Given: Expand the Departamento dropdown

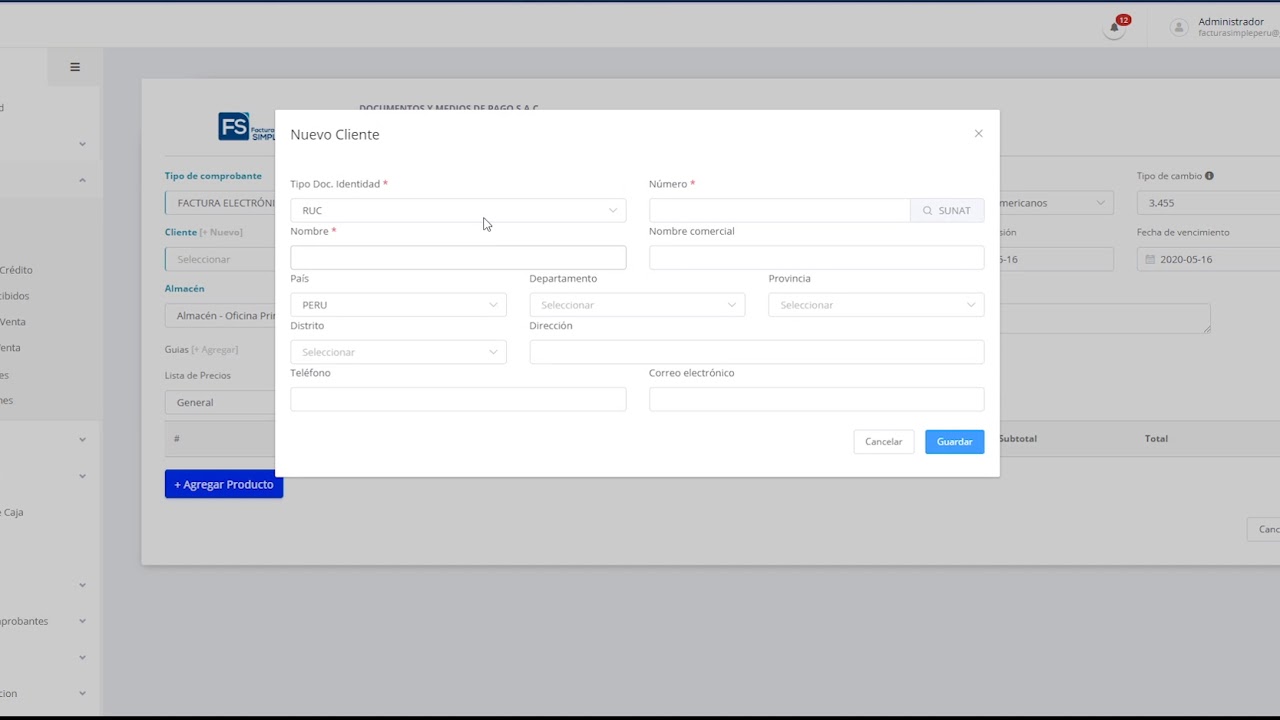Looking at the screenshot, I should (637, 305).
